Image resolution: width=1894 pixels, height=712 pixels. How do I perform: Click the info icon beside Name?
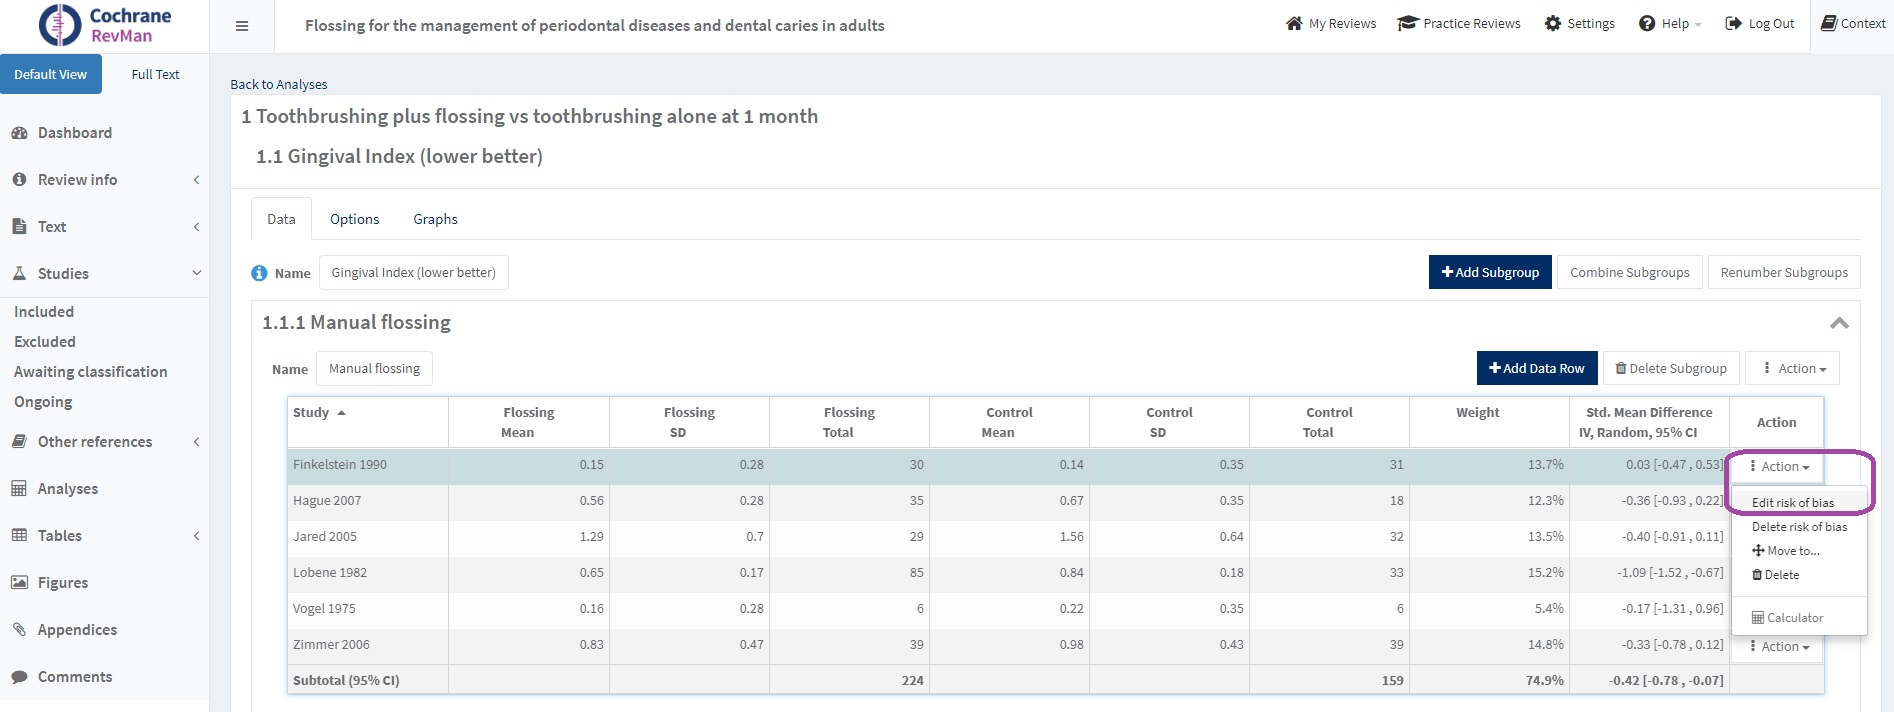(x=259, y=273)
